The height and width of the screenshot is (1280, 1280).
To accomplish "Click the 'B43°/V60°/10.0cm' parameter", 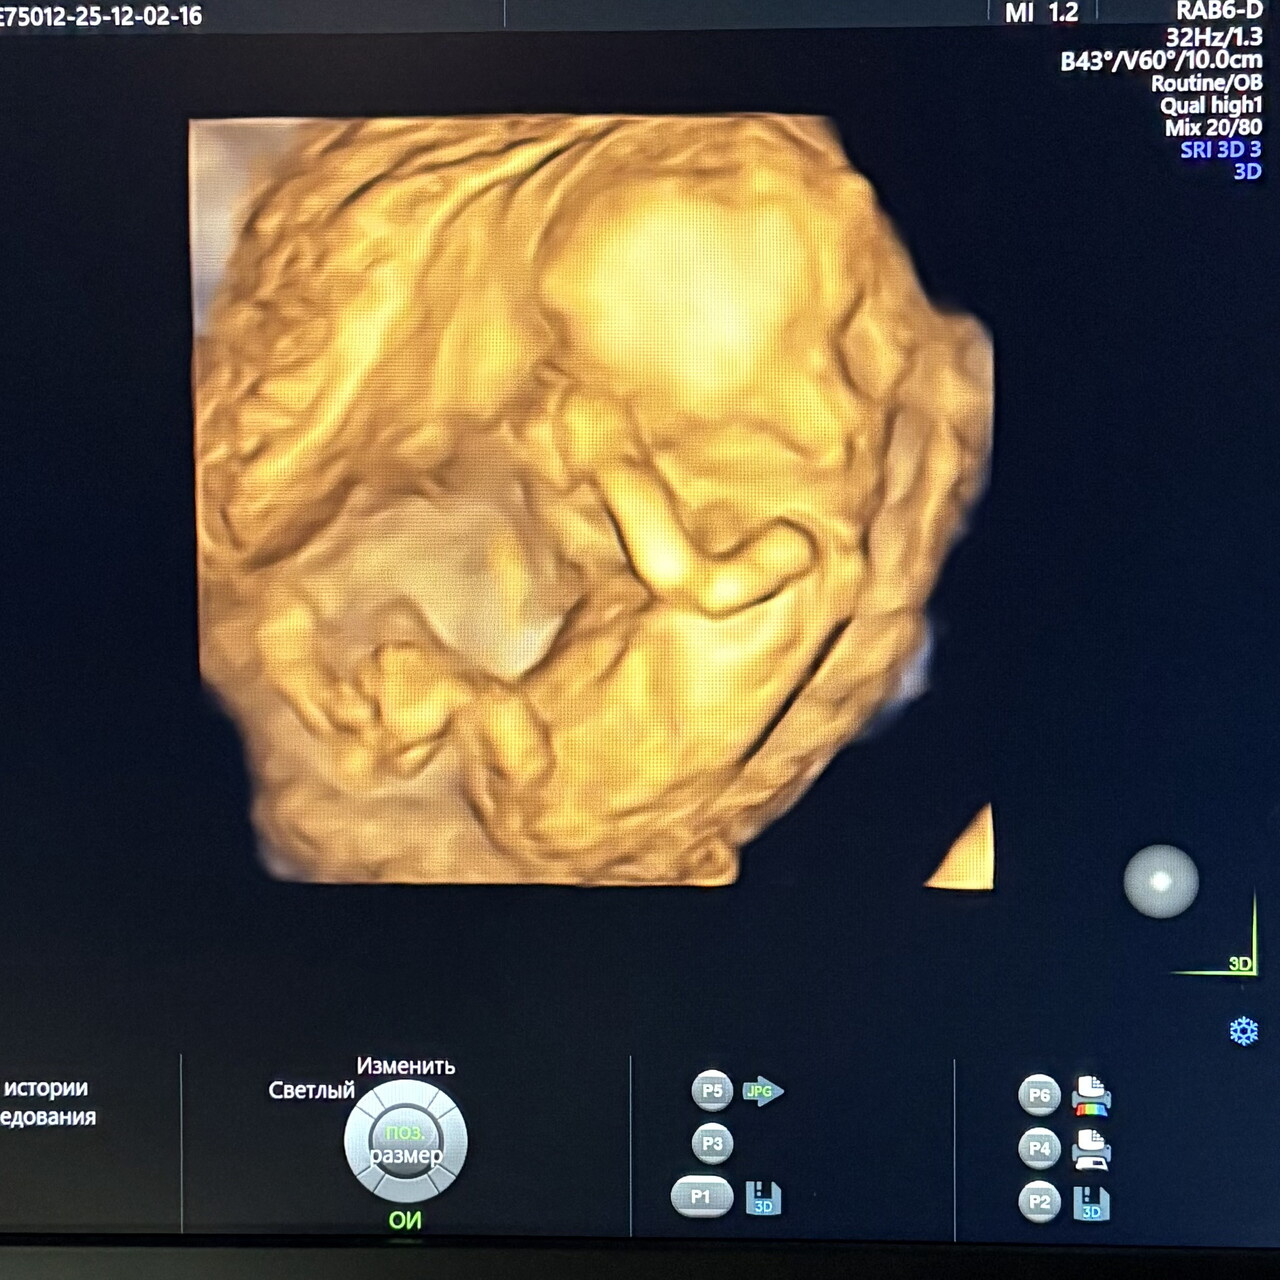I will pyautogui.click(x=1161, y=60).
